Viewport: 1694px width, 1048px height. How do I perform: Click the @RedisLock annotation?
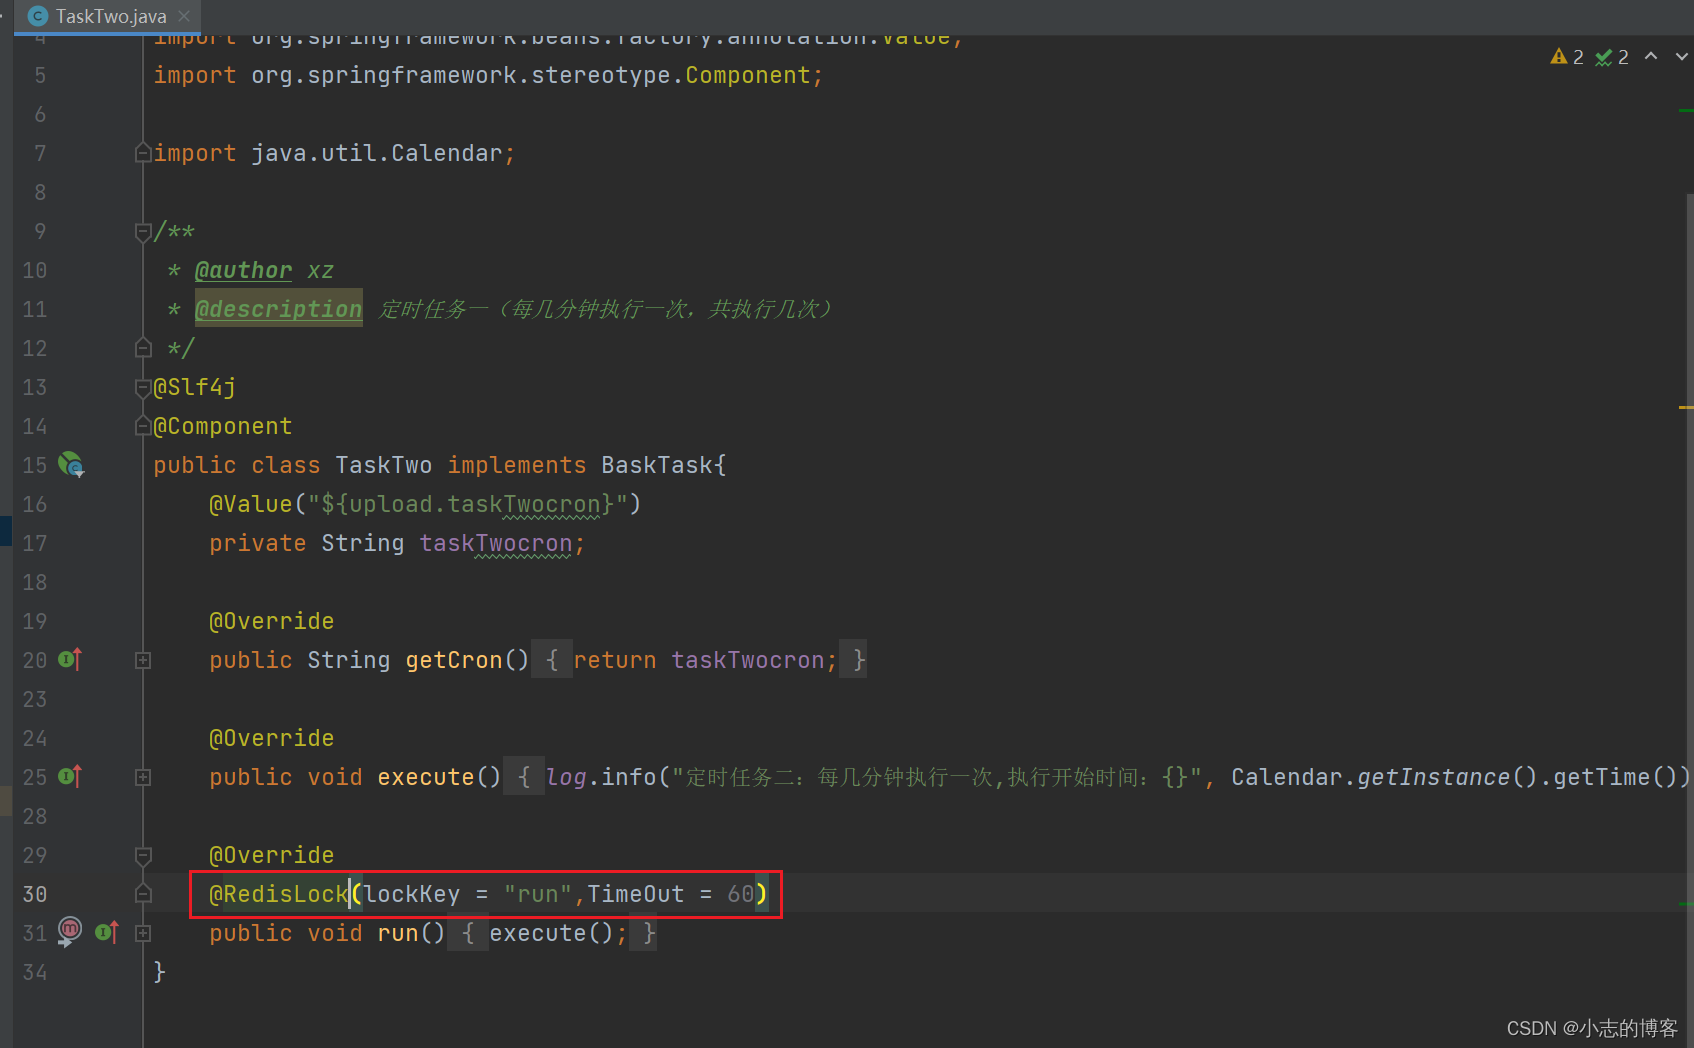click(278, 894)
